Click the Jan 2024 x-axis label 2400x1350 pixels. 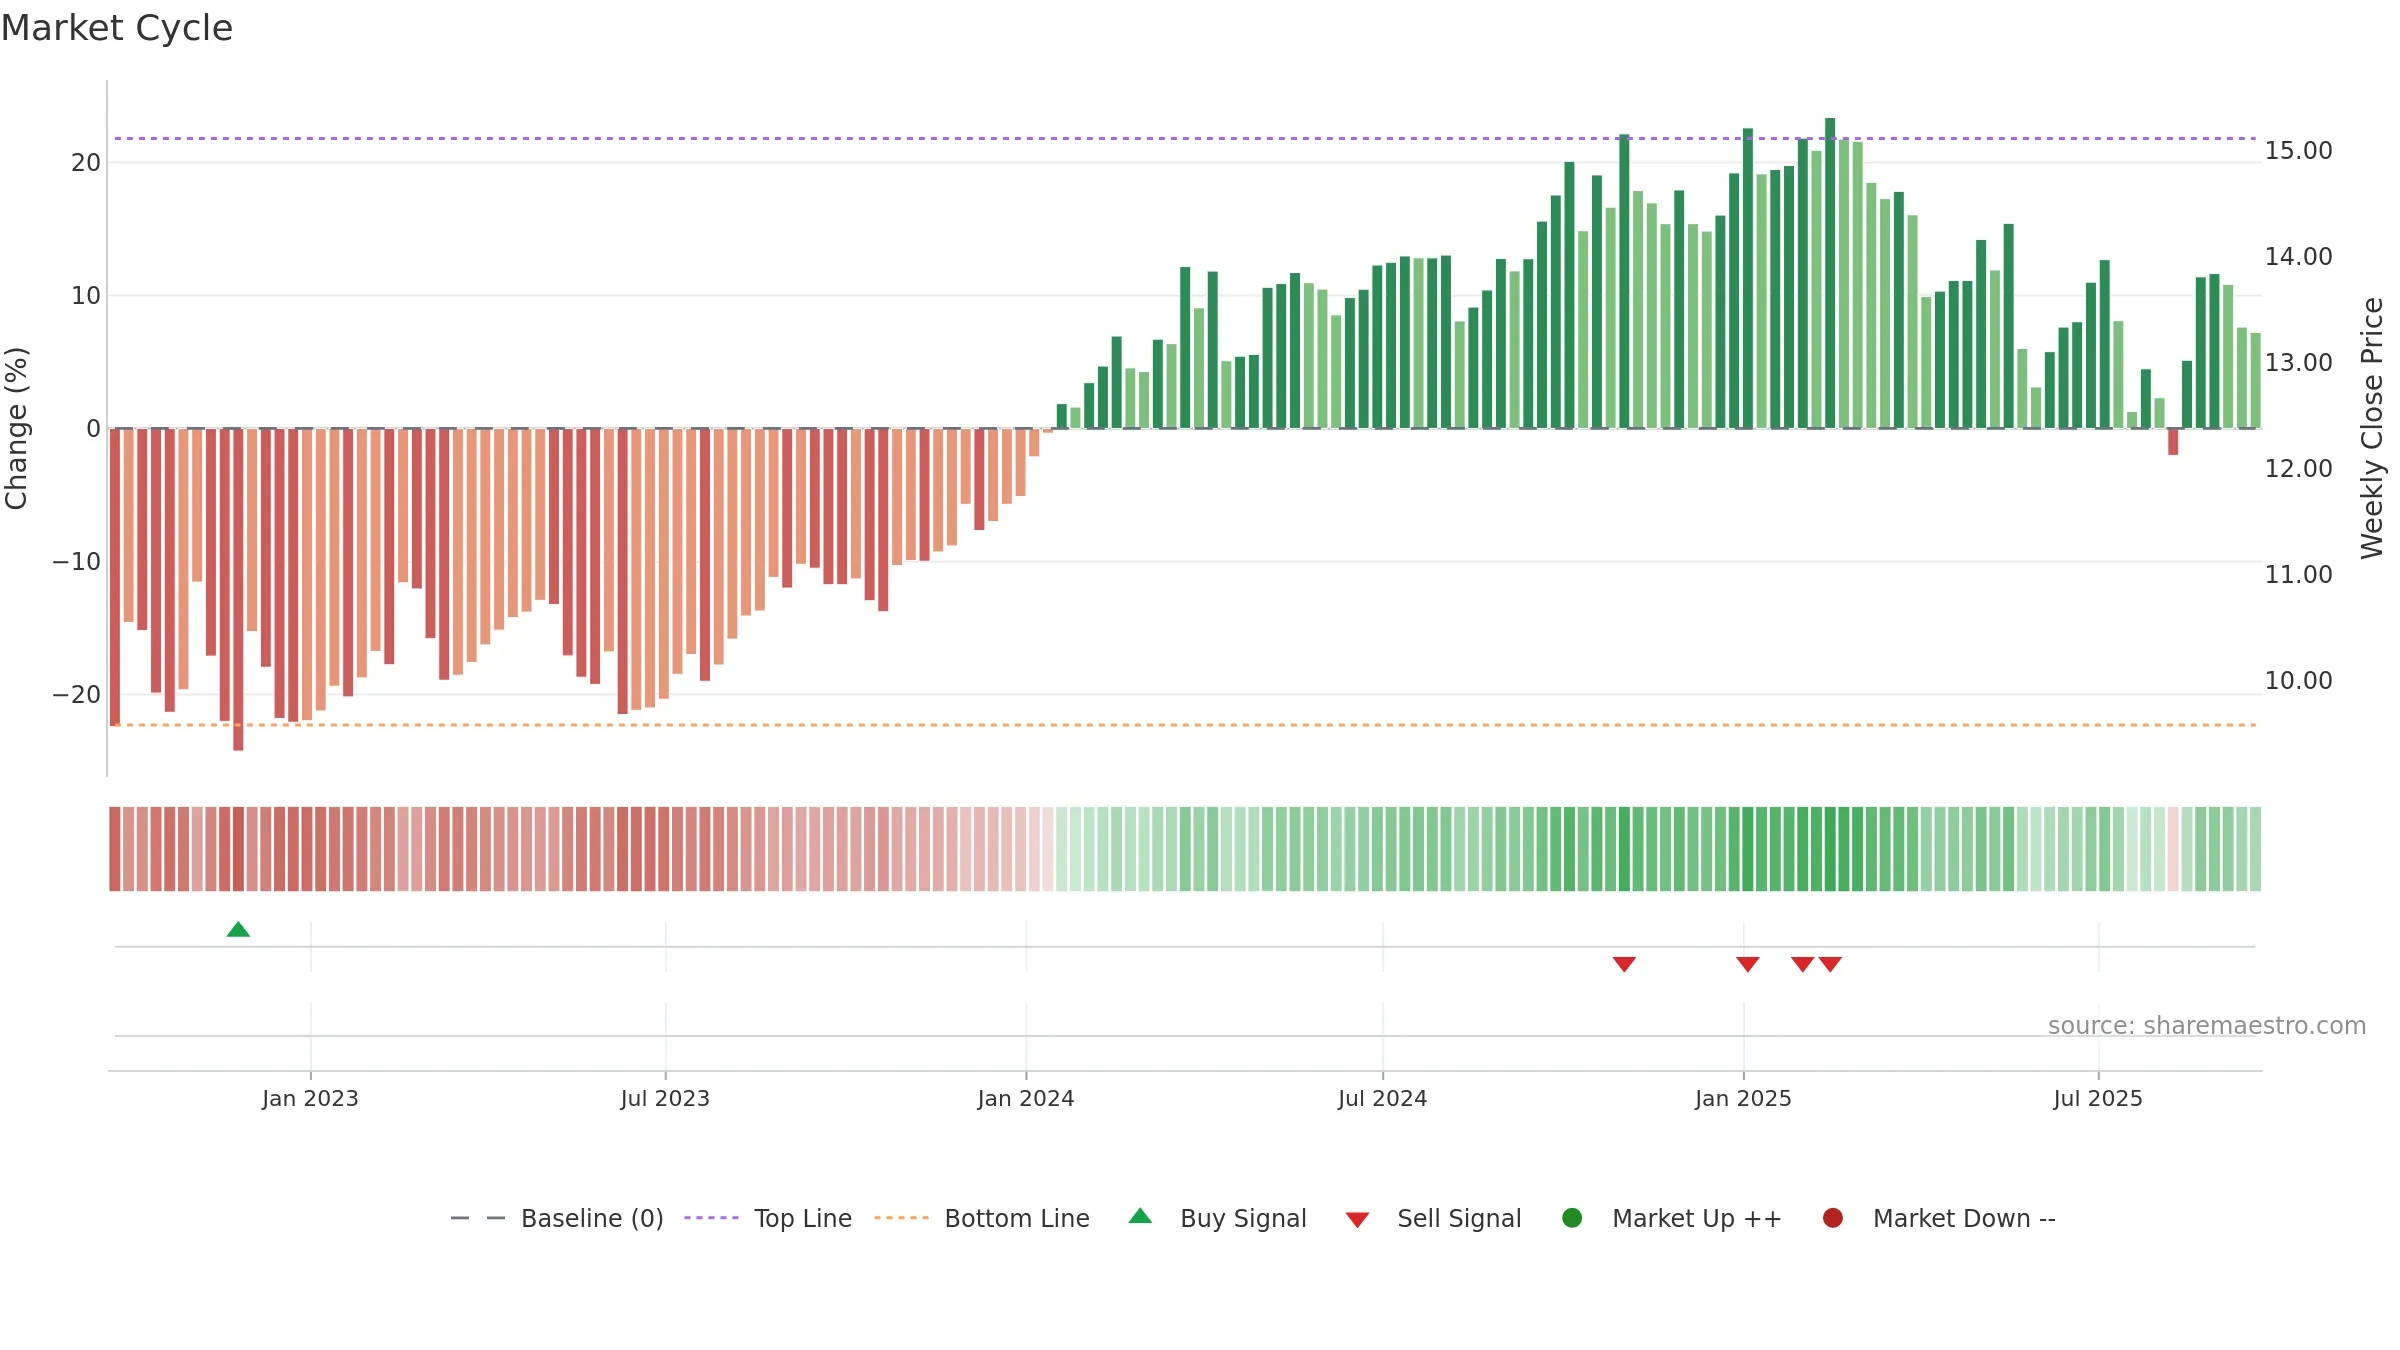coord(1026,1098)
